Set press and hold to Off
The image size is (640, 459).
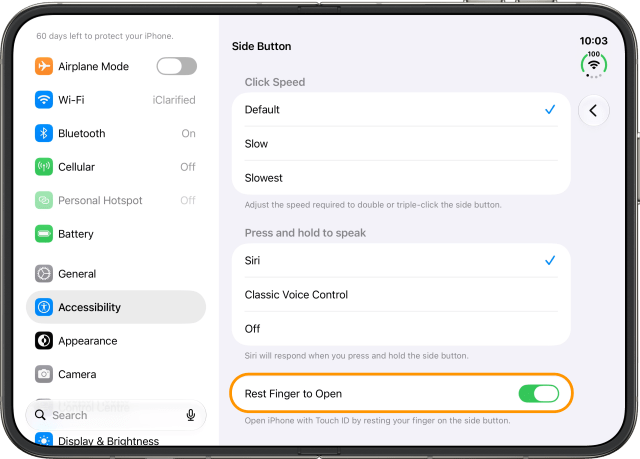click(x=401, y=329)
